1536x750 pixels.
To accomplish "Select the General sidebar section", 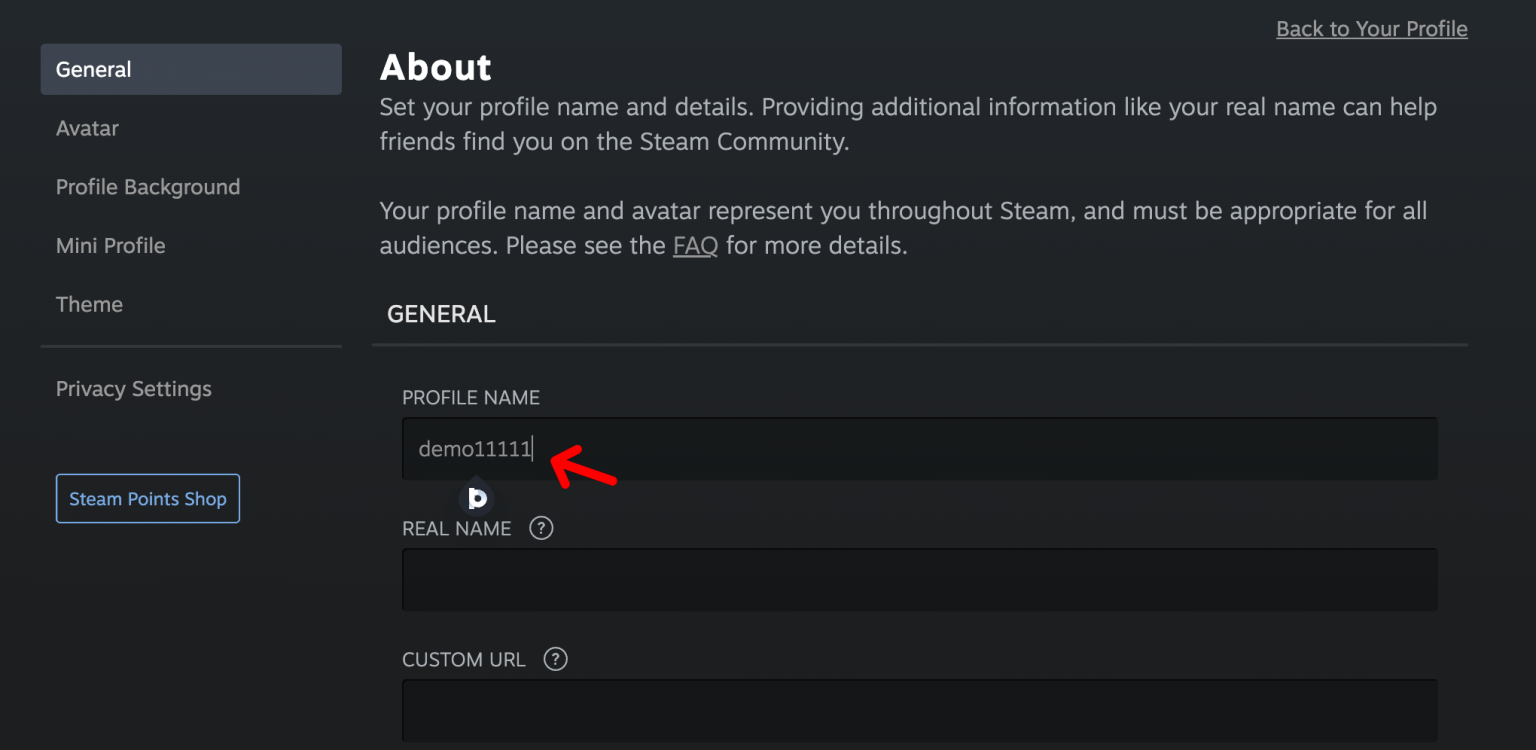I will click(x=93, y=69).
